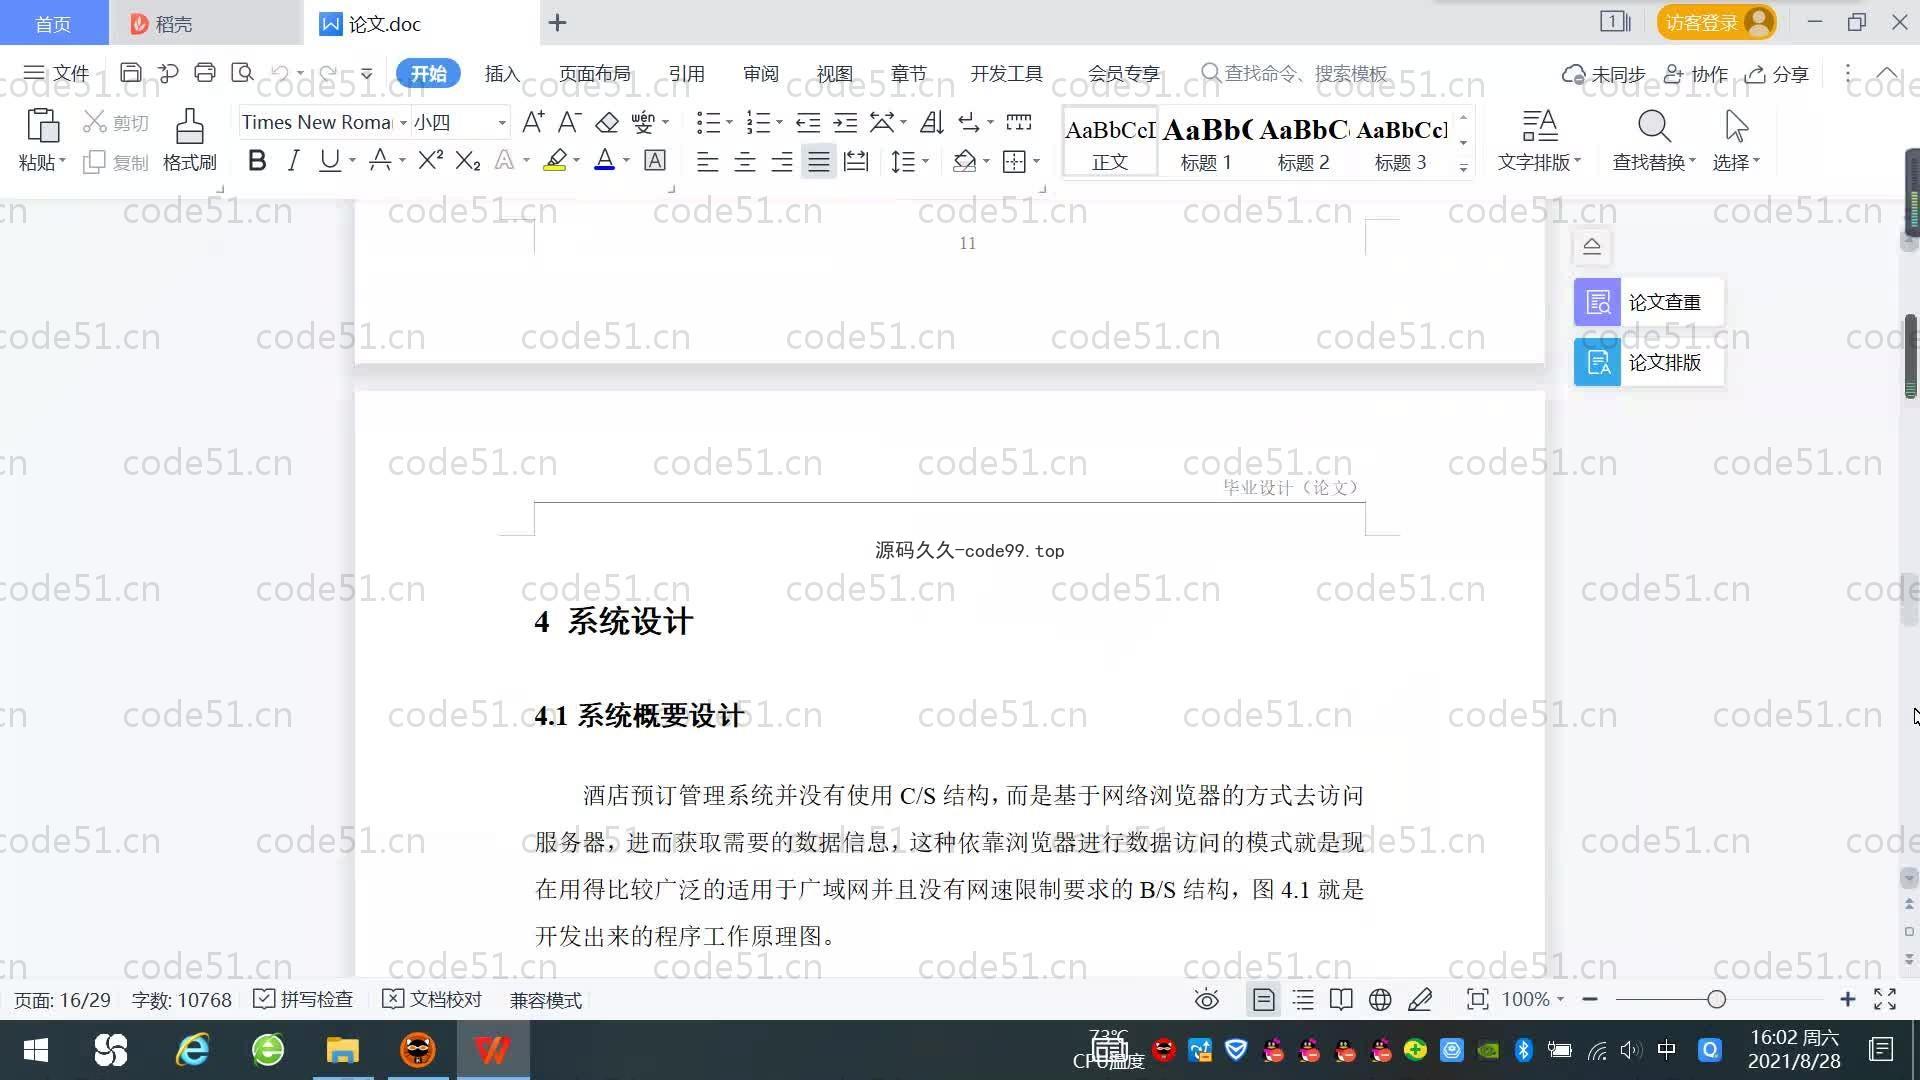Click the Paste clipboard icon
1920x1080 pixels.
[42, 126]
